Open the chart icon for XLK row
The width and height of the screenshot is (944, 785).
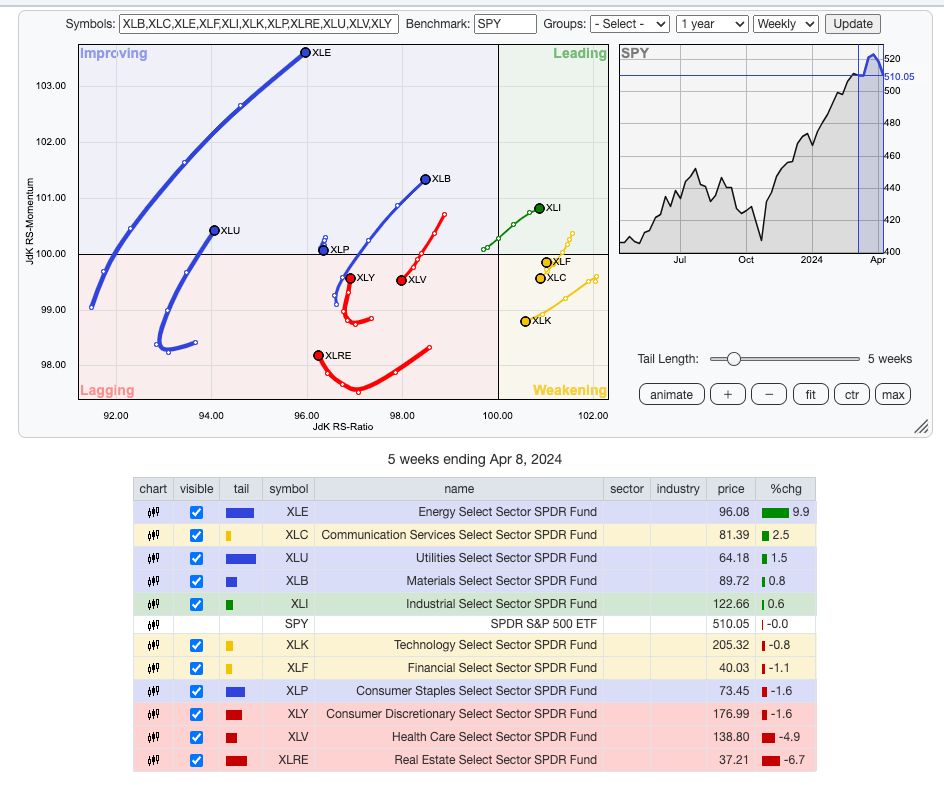(154, 645)
